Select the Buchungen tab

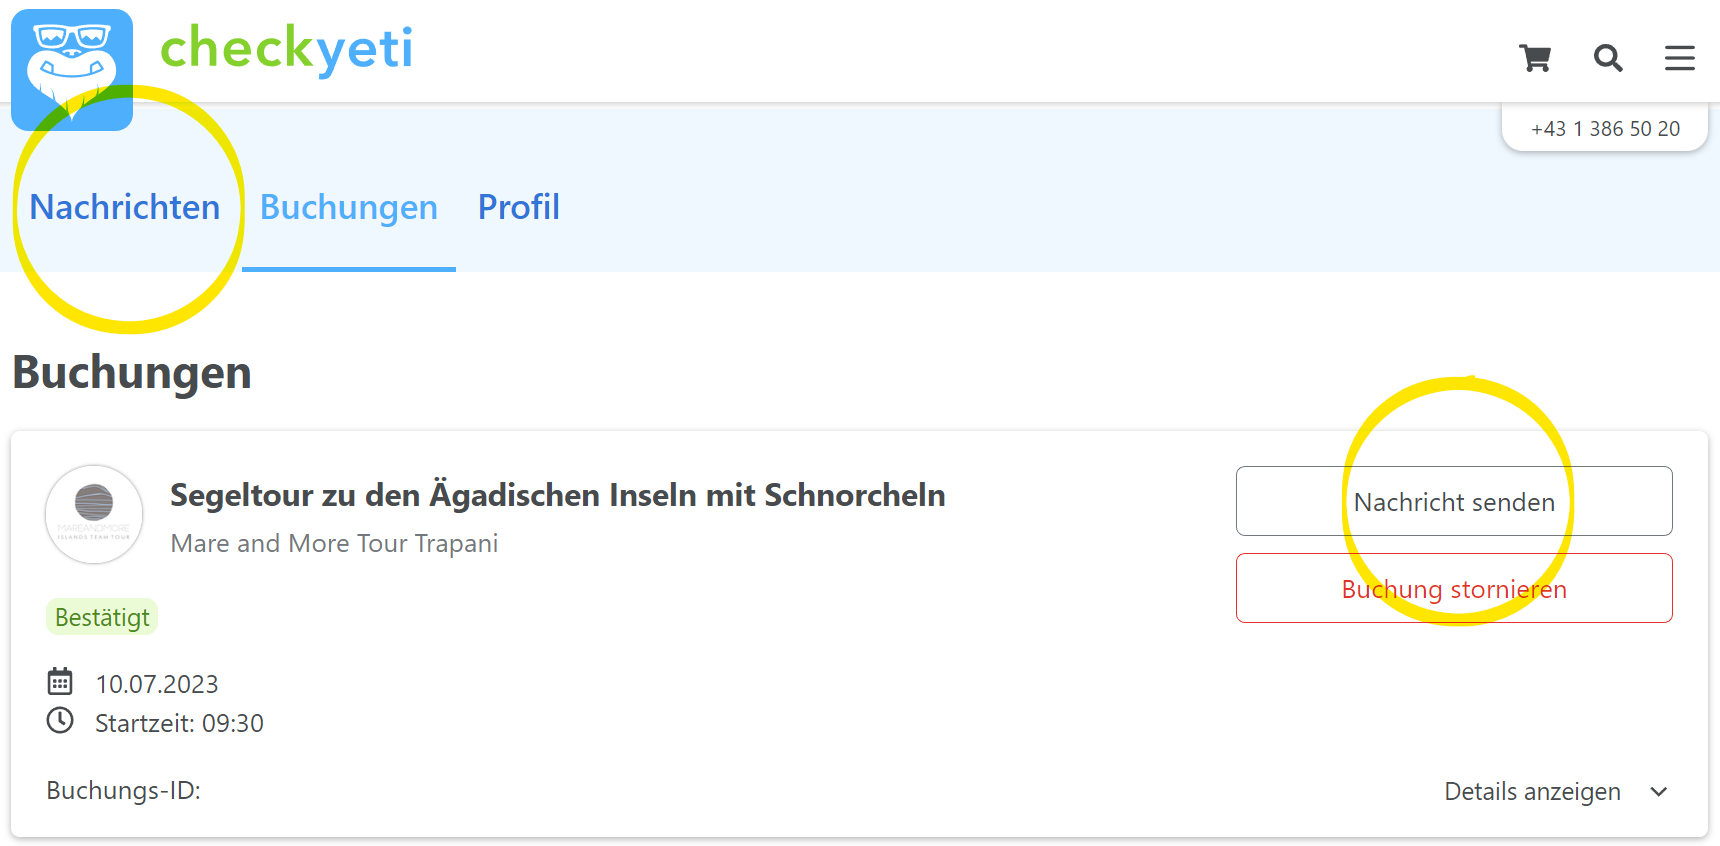click(349, 207)
